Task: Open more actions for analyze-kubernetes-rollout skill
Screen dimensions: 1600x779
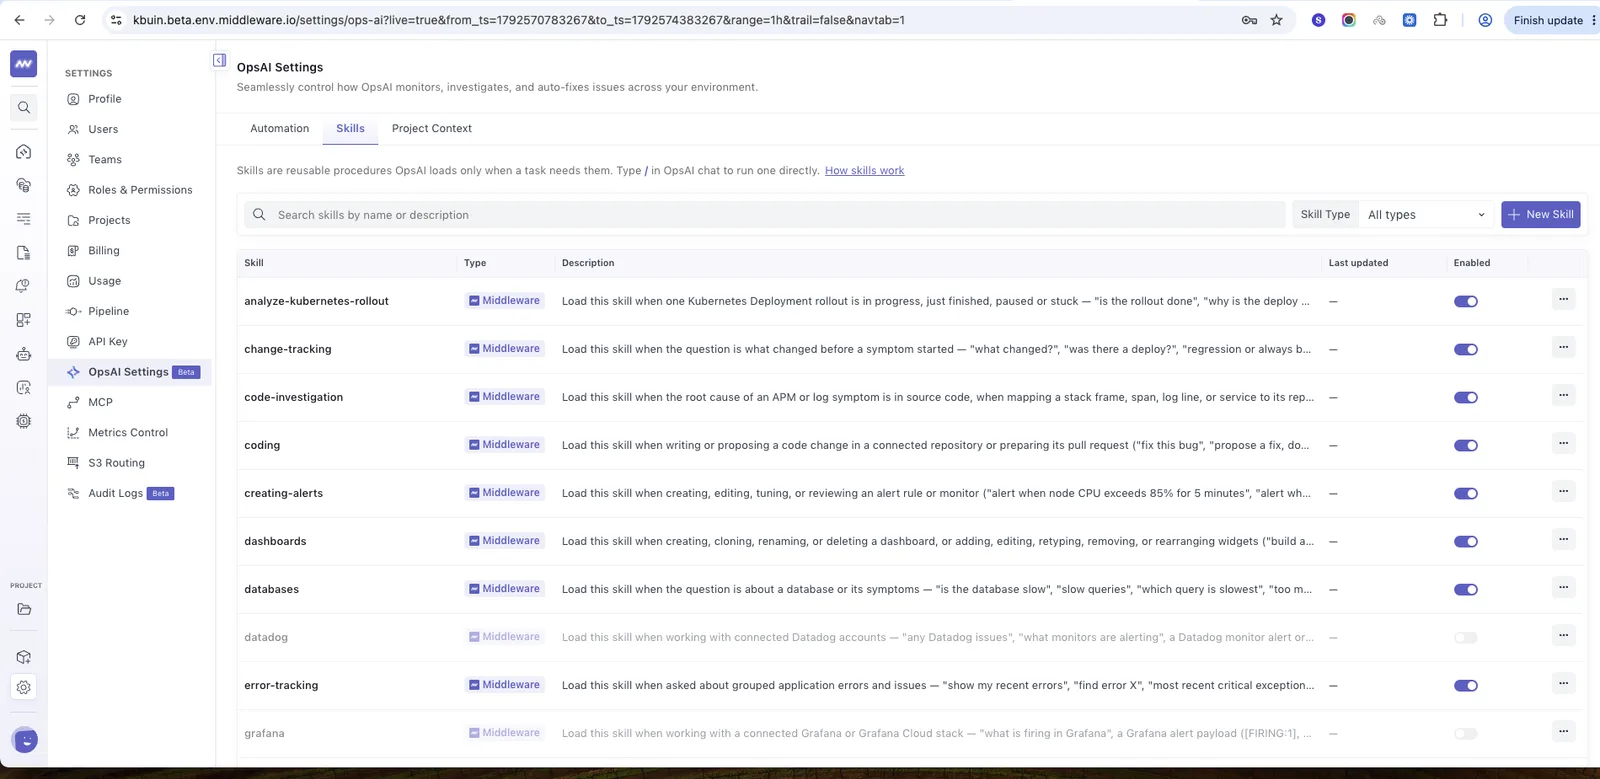Action: [1563, 299]
